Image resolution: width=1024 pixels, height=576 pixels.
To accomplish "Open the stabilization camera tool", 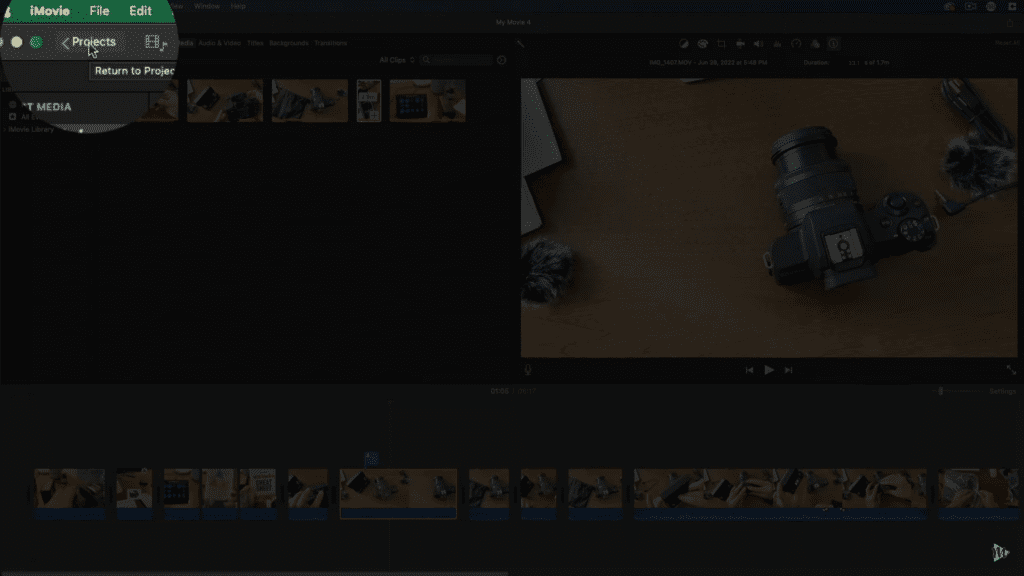I will [740, 44].
